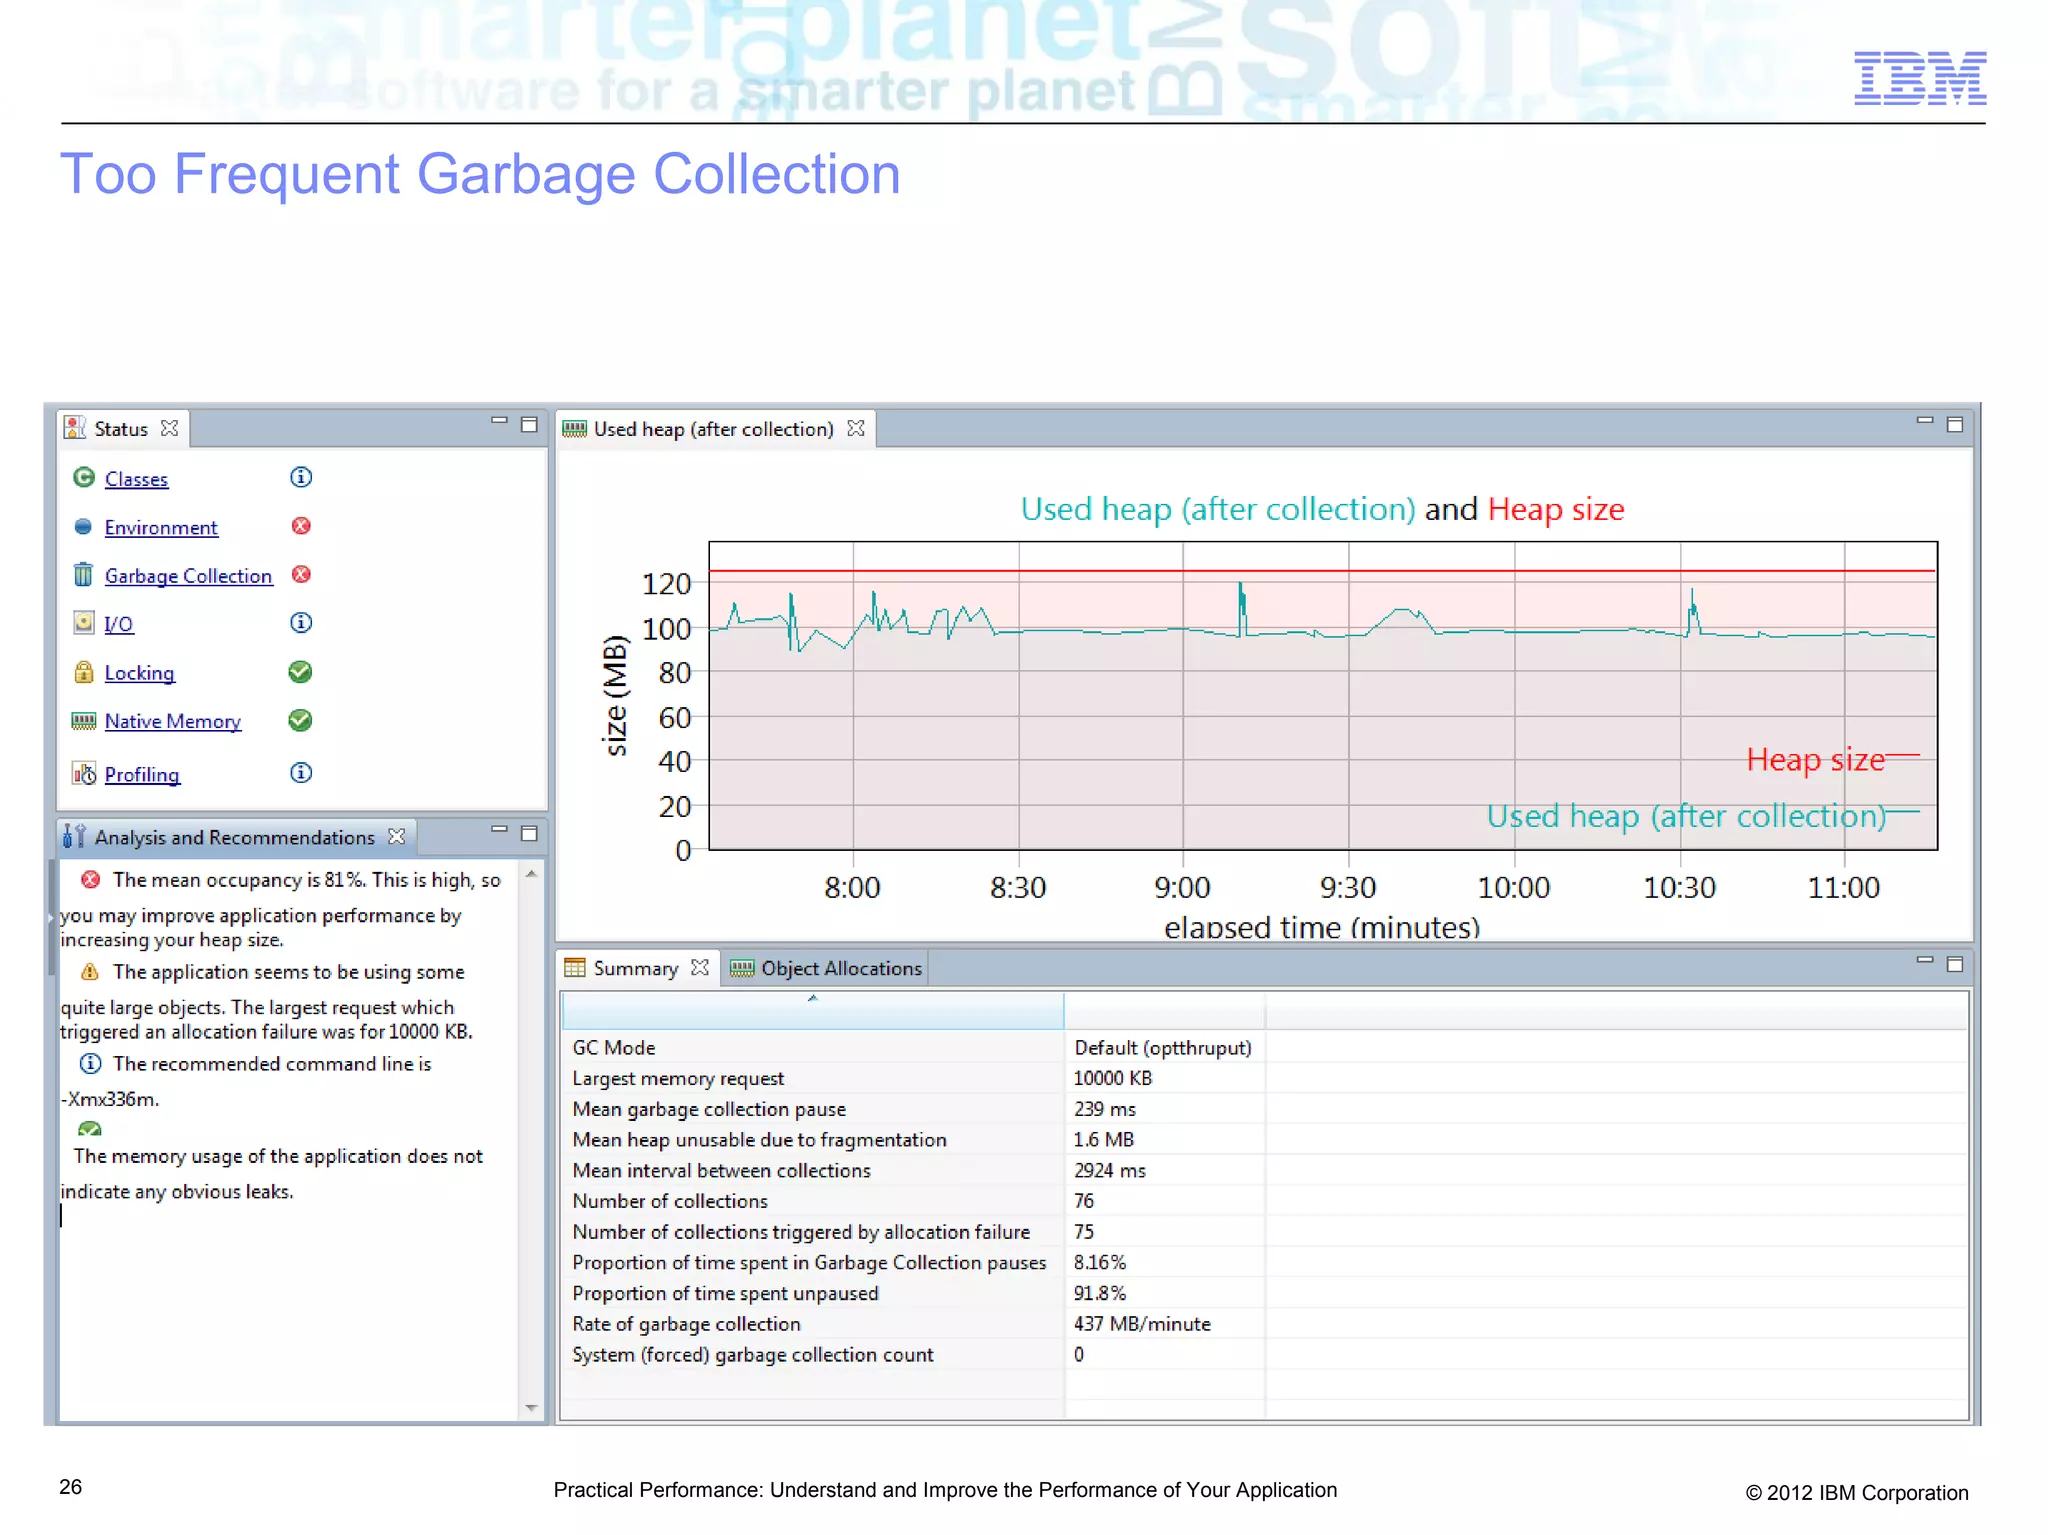Open the Profiling status link
The image size is (2048, 1535).
click(142, 775)
